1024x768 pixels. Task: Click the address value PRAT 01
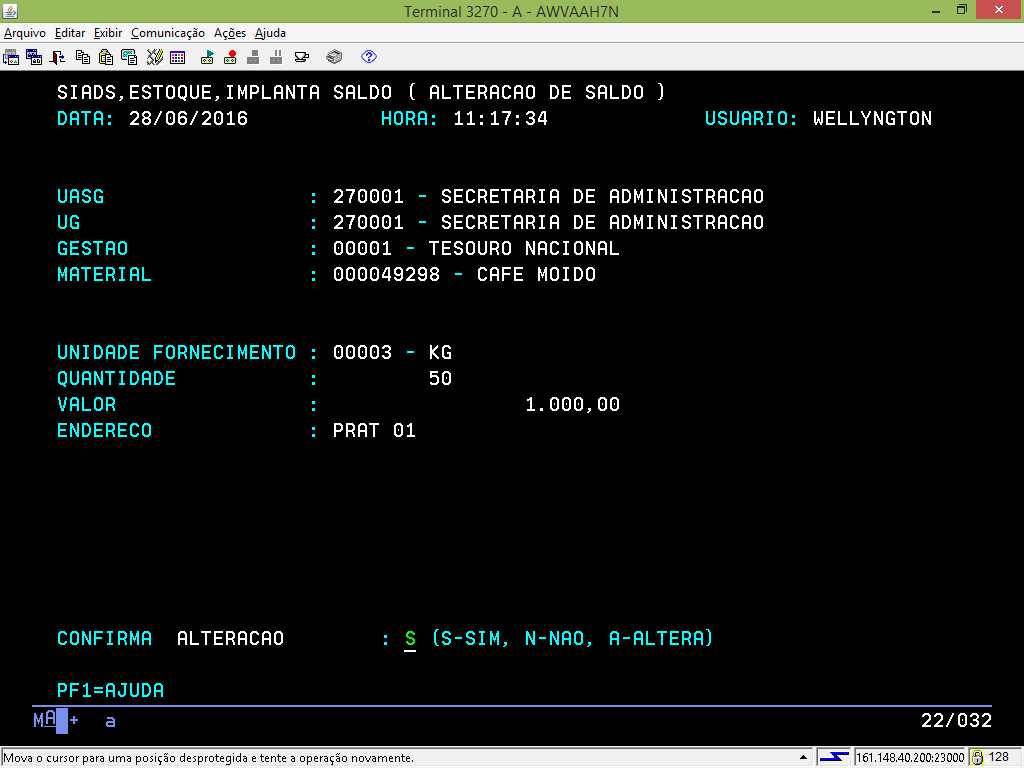click(x=374, y=431)
